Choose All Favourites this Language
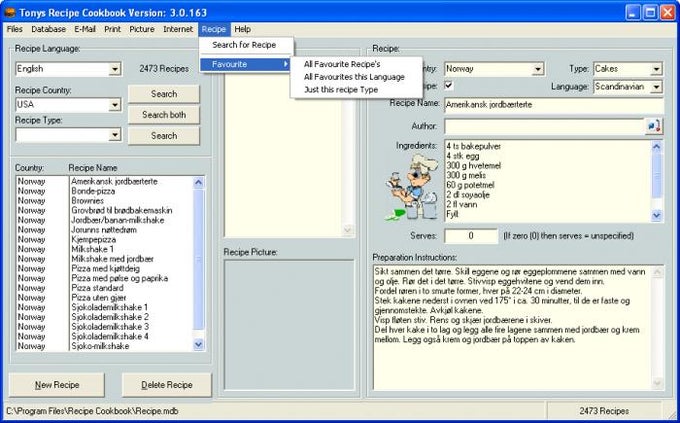This screenshot has height=423, width=680. (x=356, y=77)
